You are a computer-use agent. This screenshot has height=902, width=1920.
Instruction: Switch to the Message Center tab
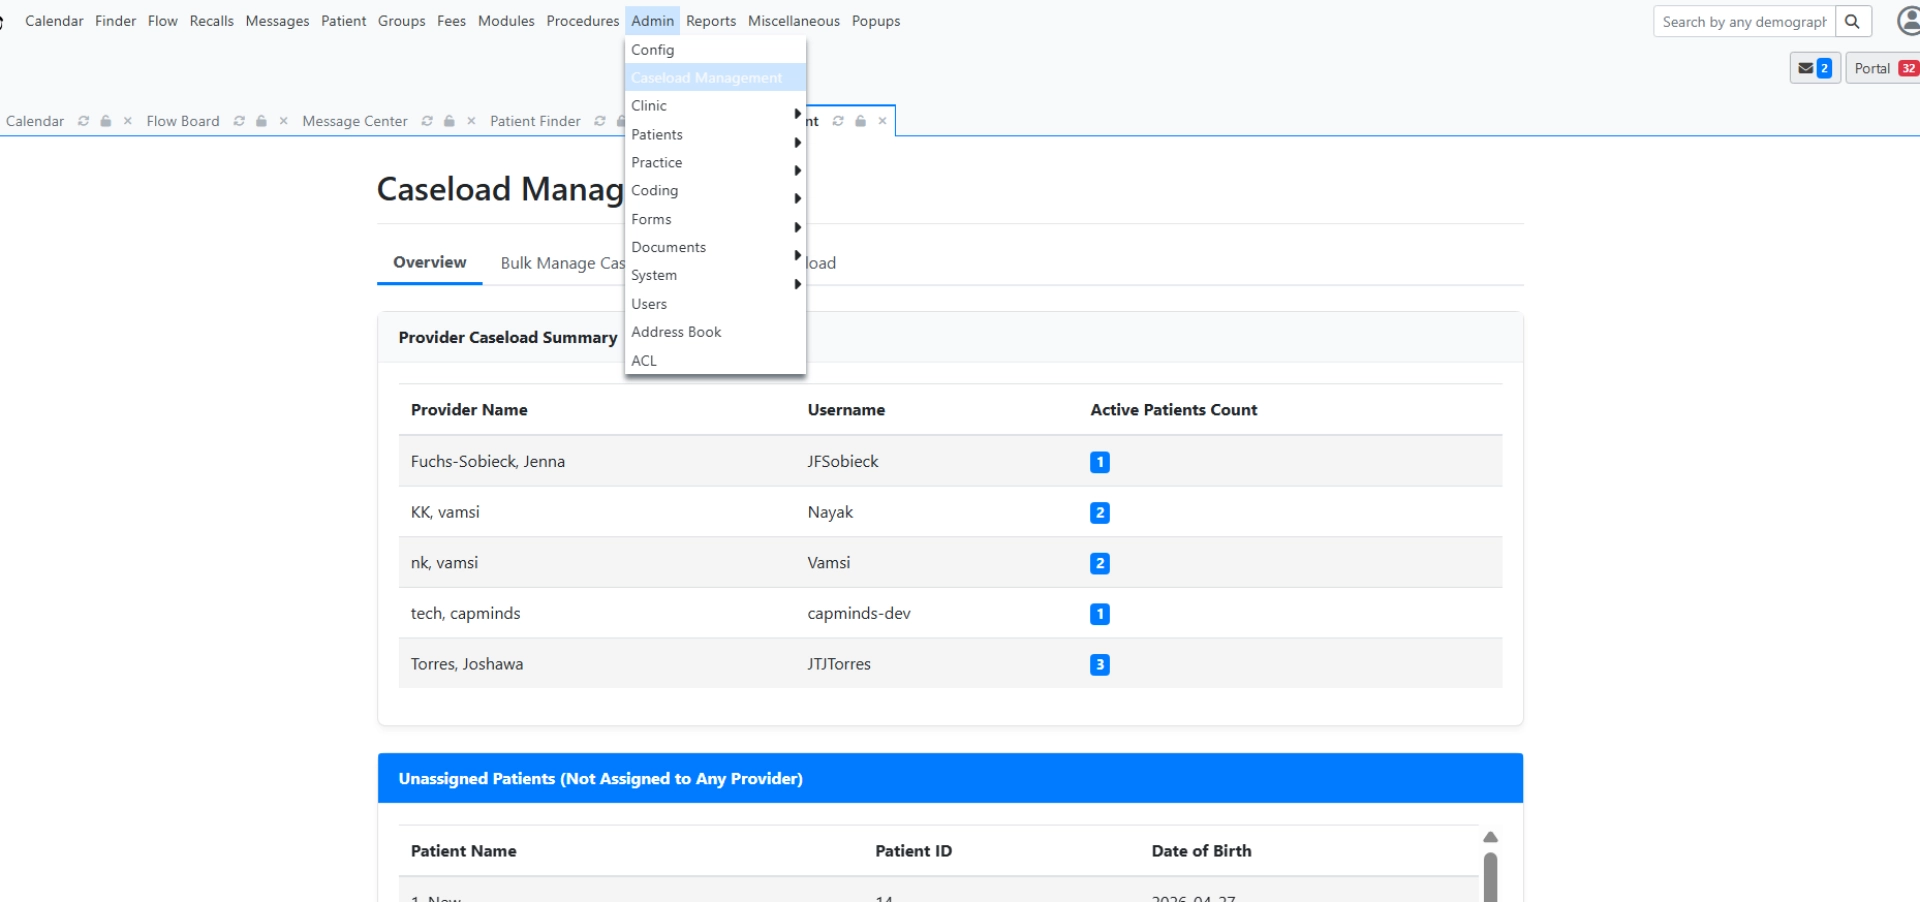click(355, 121)
